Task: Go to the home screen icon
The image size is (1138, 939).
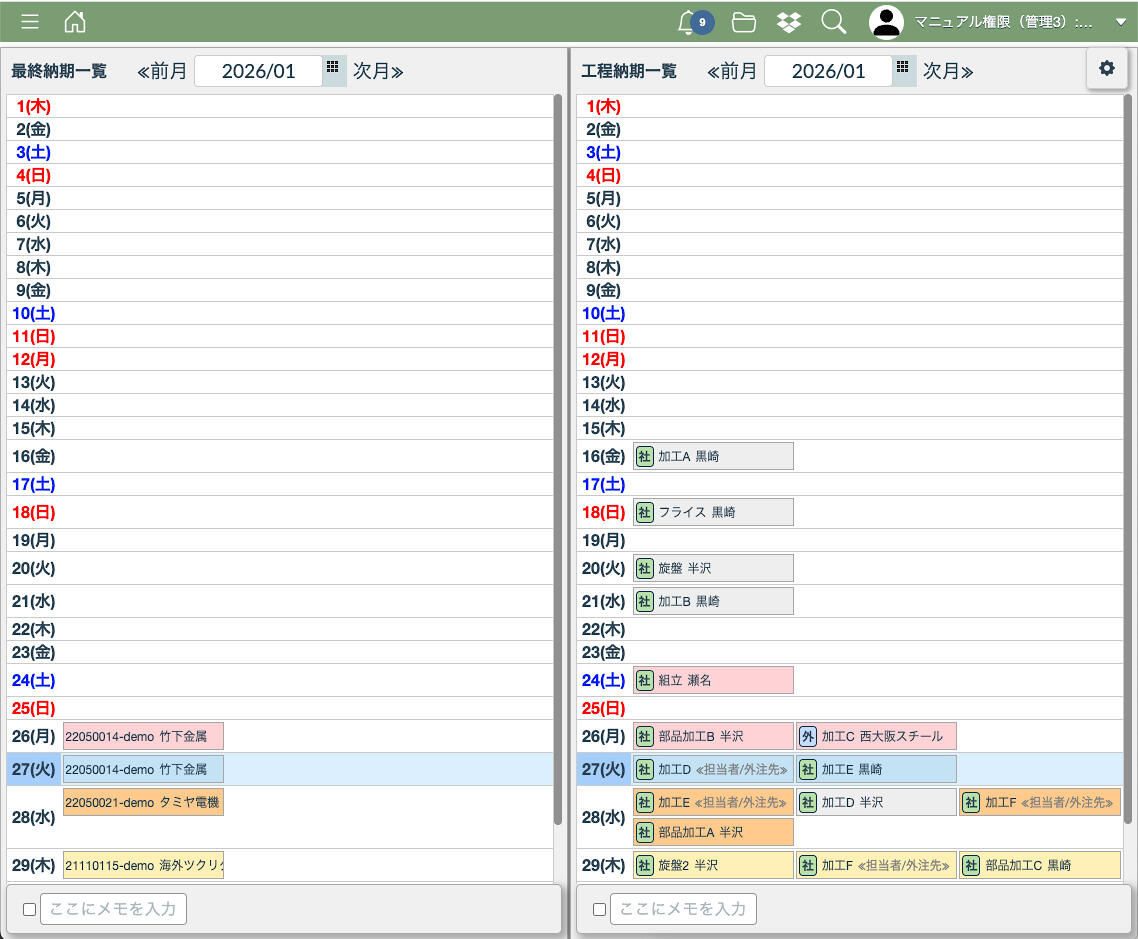Action: (75, 22)
